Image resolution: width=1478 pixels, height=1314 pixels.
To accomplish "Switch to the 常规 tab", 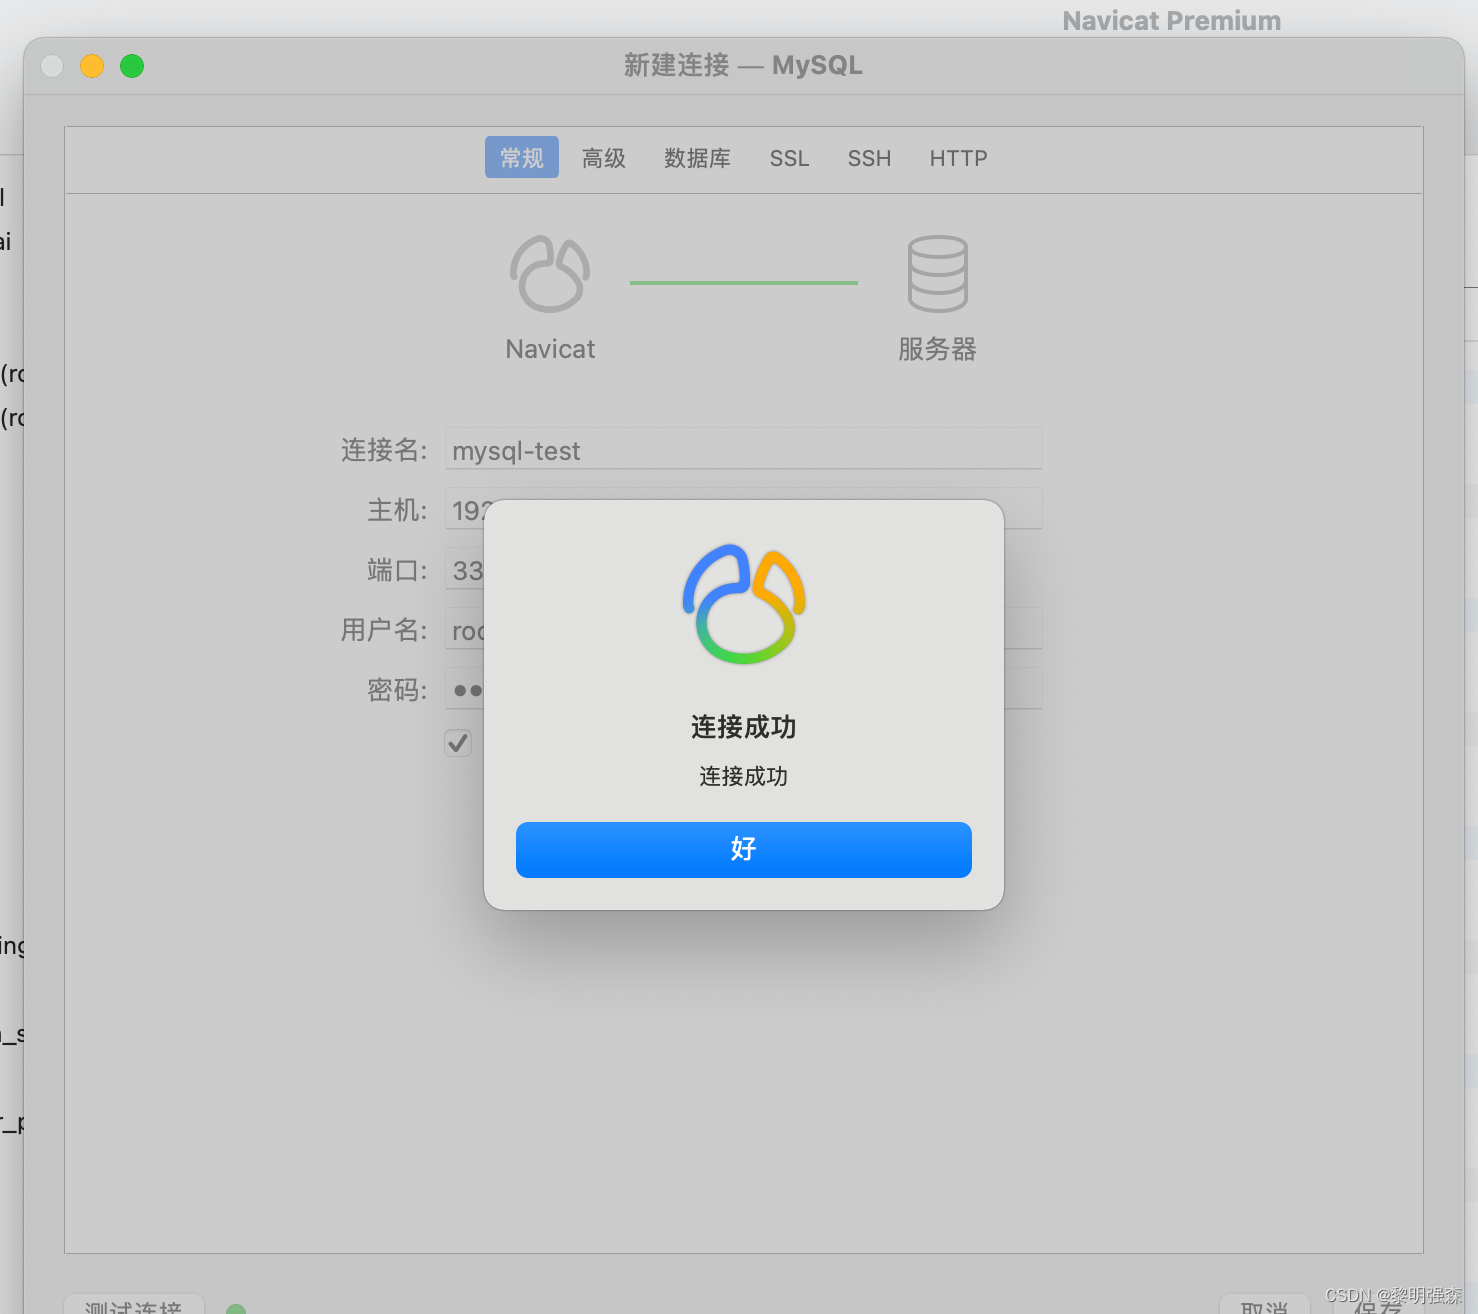I will pos(522,158).
